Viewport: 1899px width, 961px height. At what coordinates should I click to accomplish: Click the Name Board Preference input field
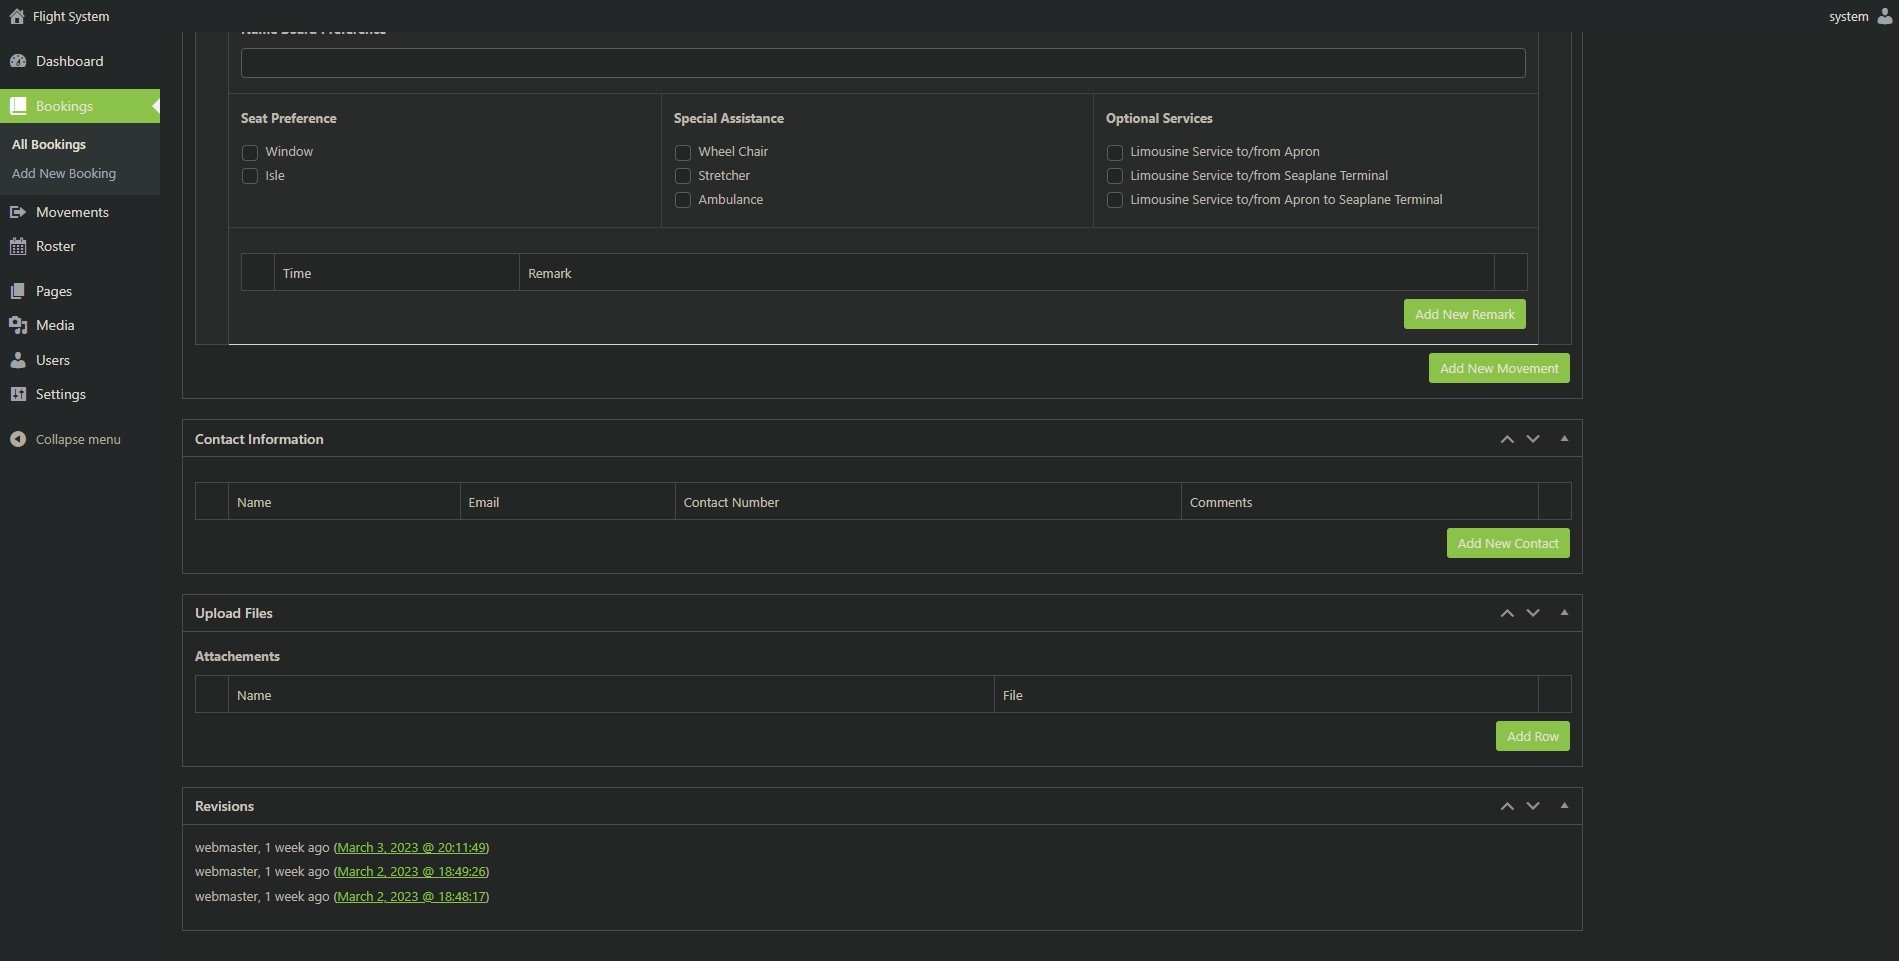(883, 63)
